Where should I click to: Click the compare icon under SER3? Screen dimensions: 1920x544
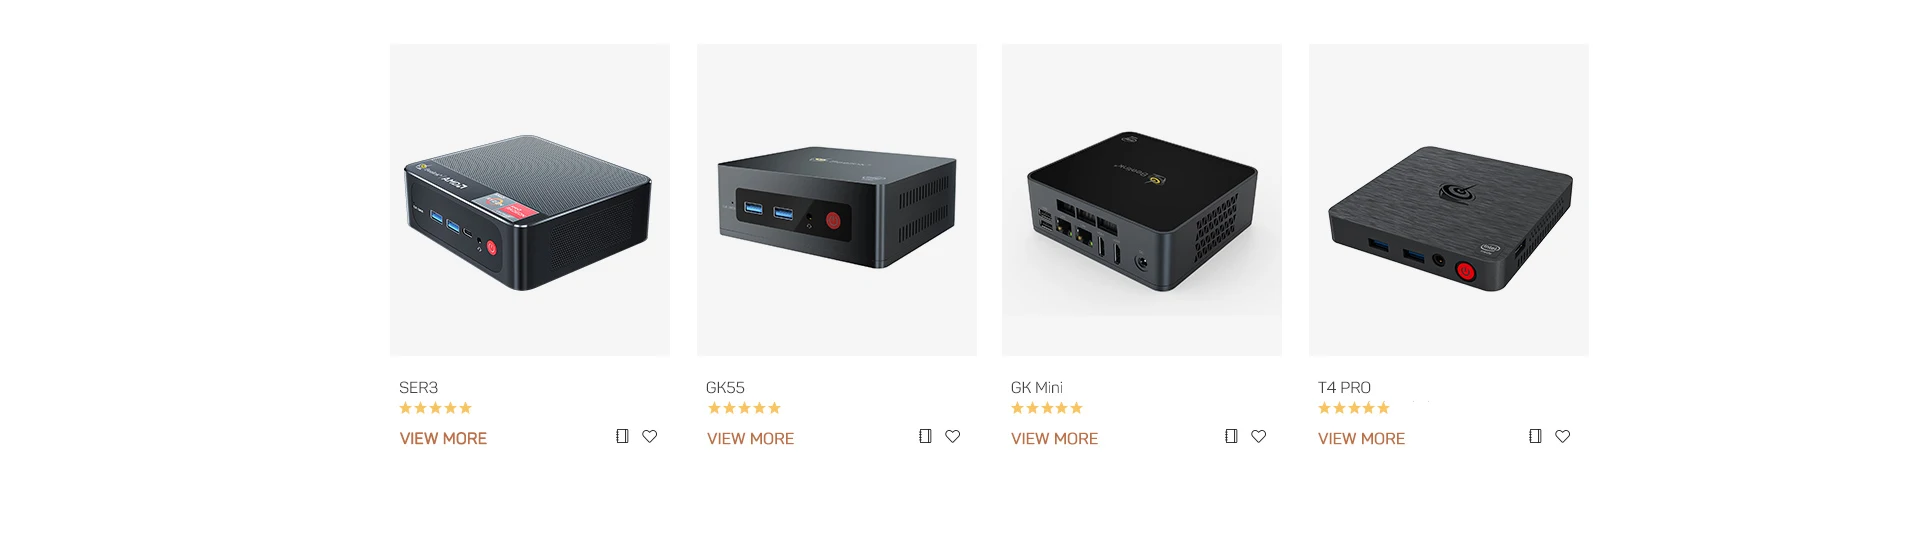pyautogui.click(x=622, y=436)
